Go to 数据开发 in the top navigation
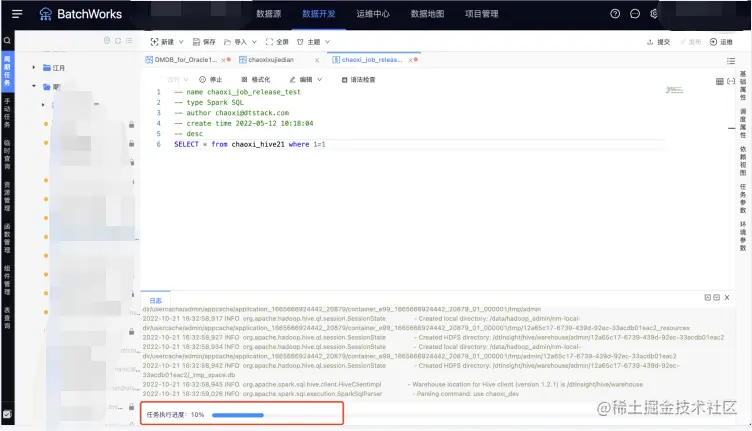752x431 pixels. [x=318, y=14]
